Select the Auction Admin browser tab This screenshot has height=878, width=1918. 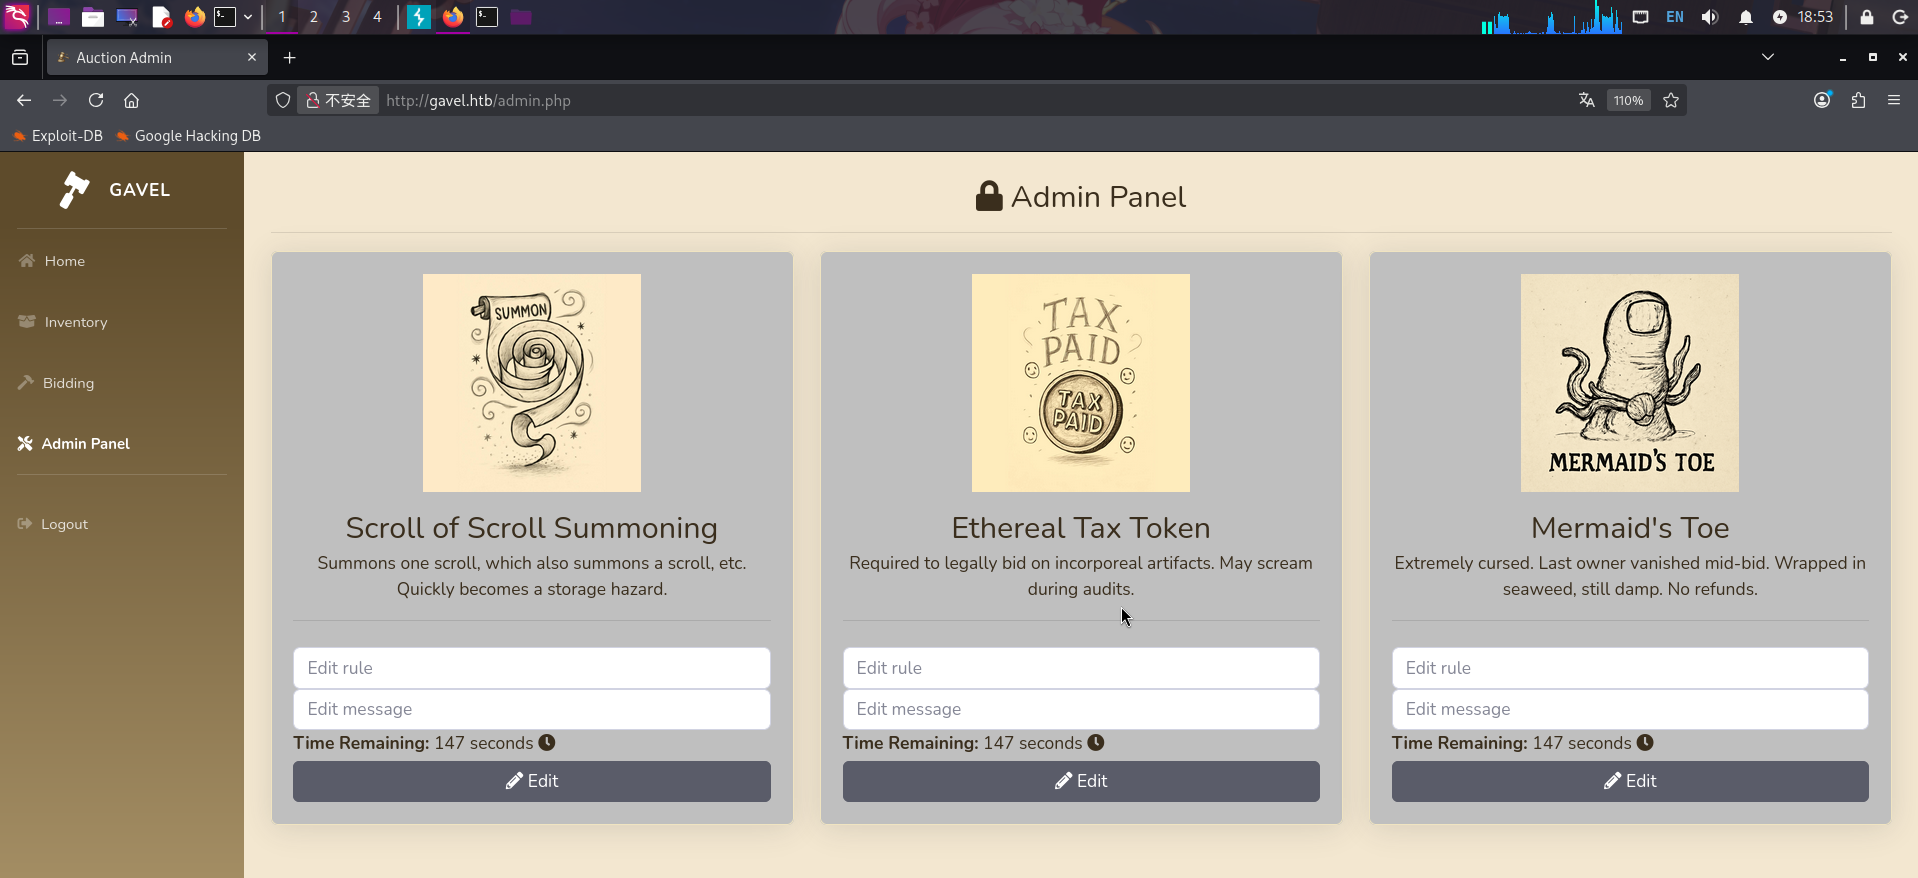[150, 58]
